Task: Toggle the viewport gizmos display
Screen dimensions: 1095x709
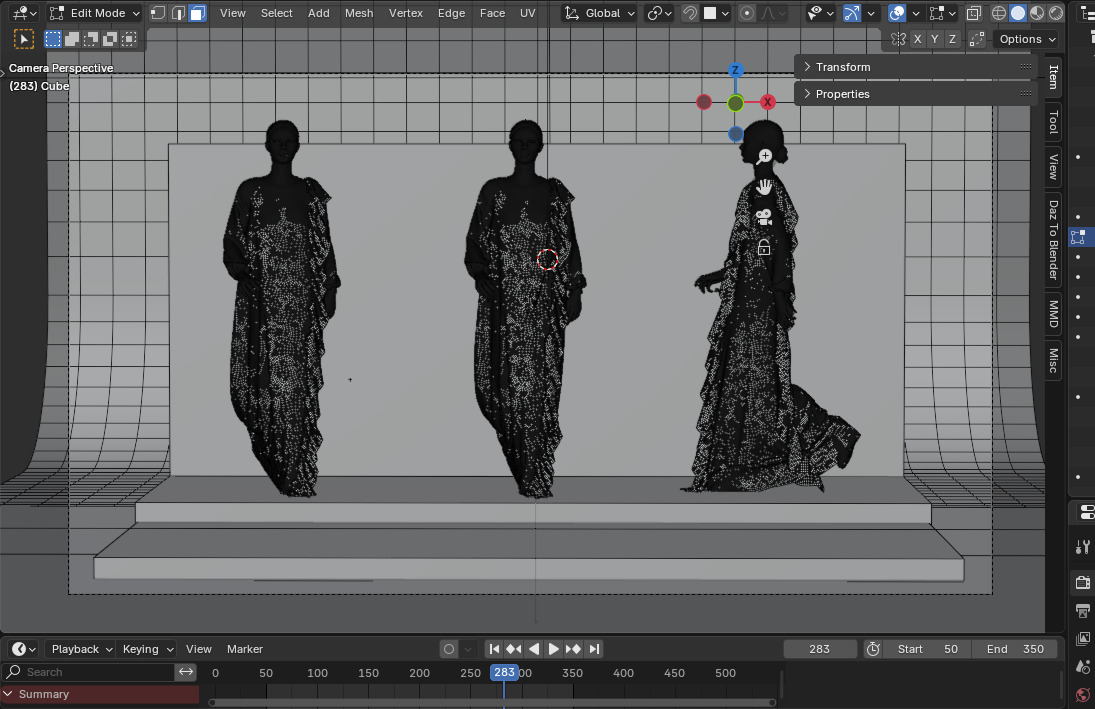Action: click(x=852, y=13)
